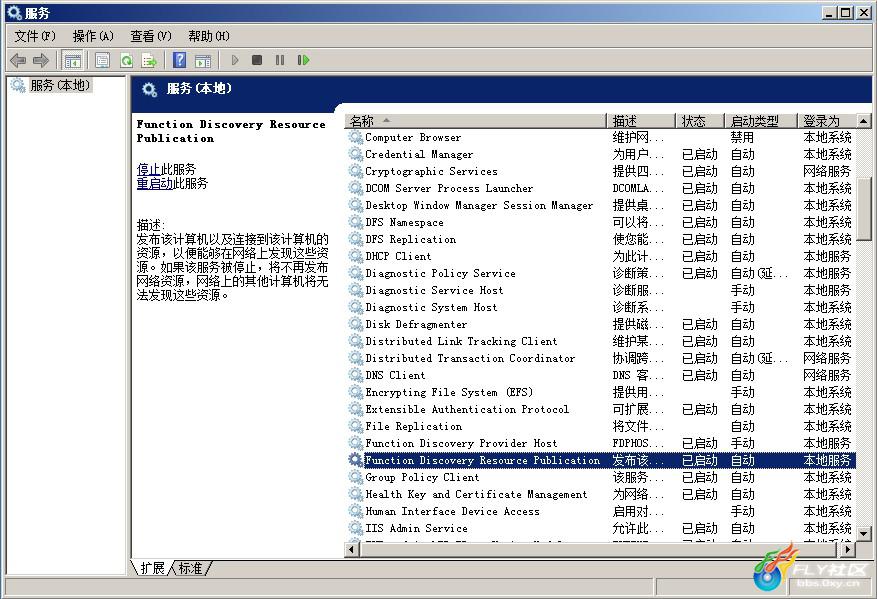Select Diagnostic System Host row

(600, 307)
